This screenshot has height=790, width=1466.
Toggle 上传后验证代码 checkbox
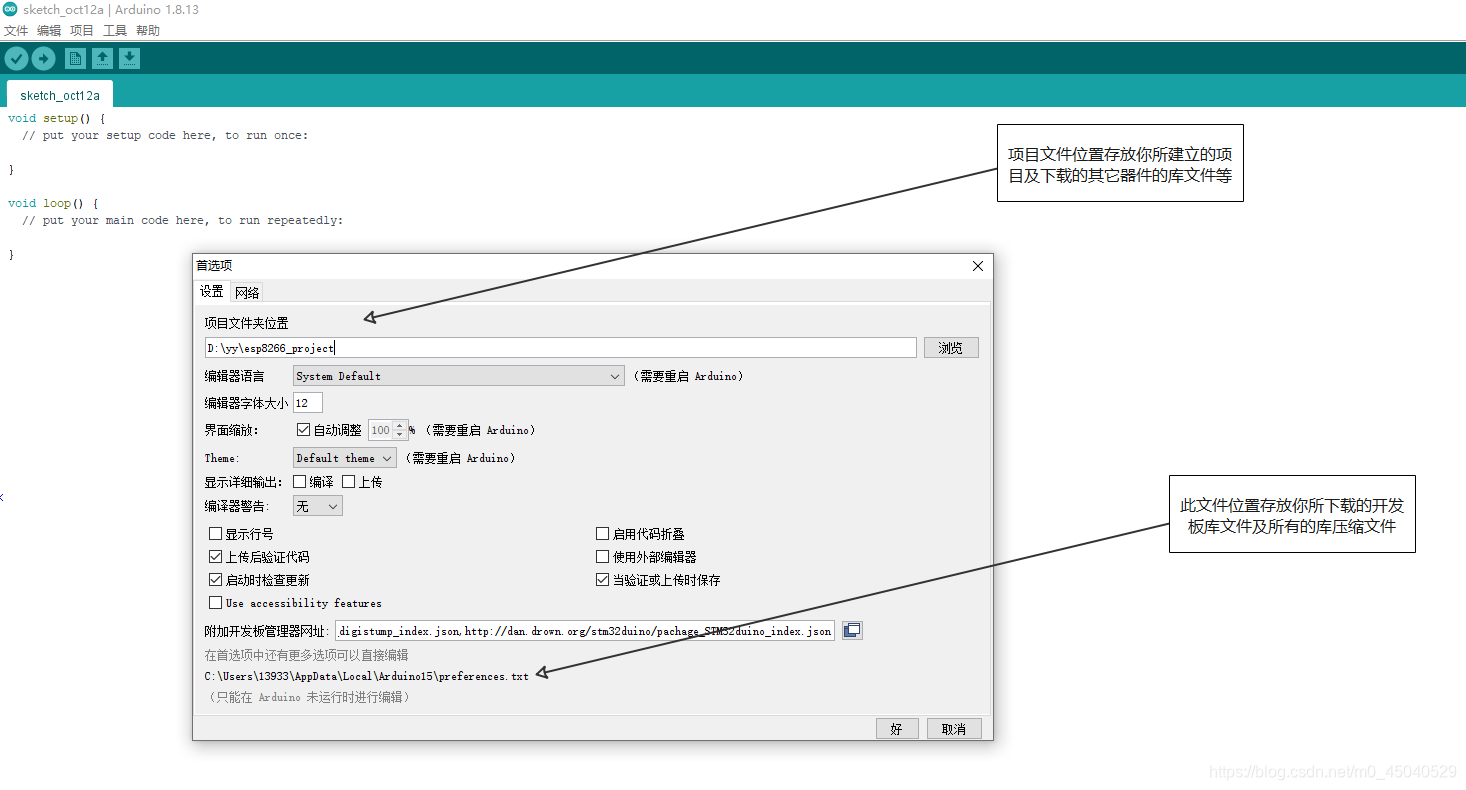click(215, 557)
